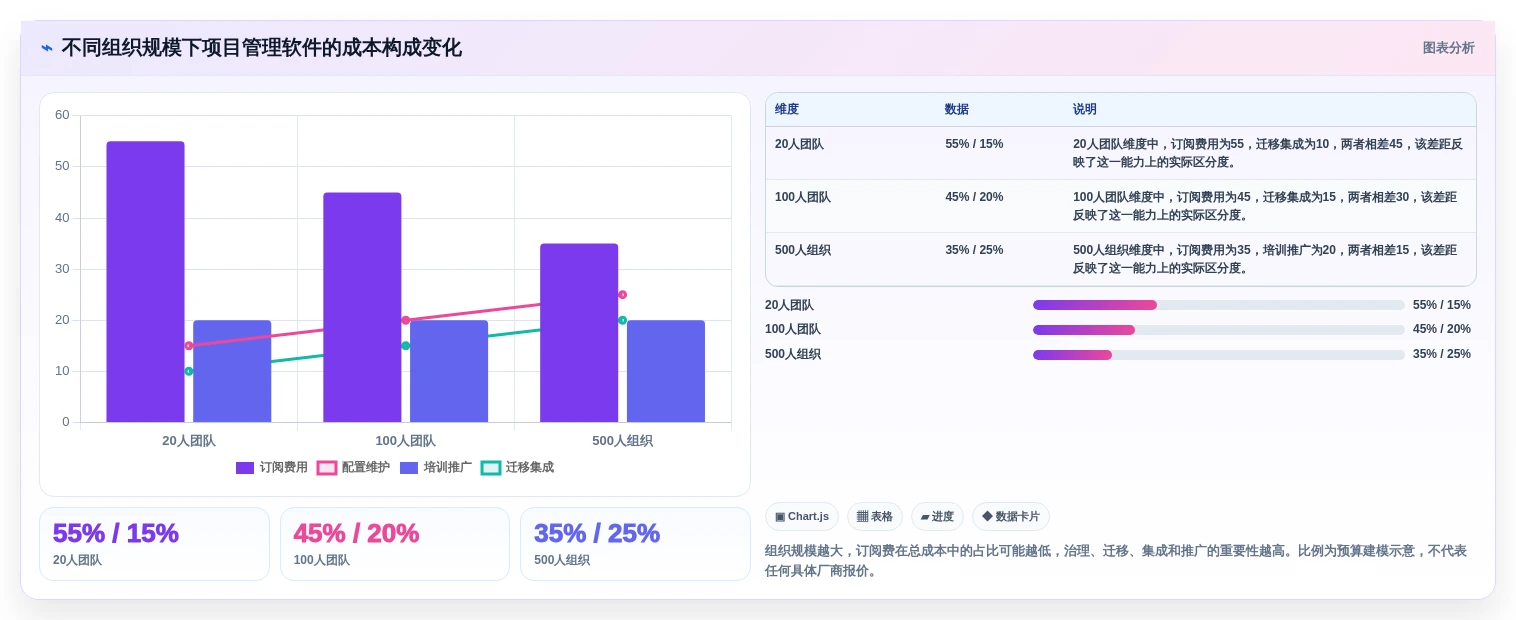
Task: Click the 20人团队 progress bar
Action: pos(1219,305)
